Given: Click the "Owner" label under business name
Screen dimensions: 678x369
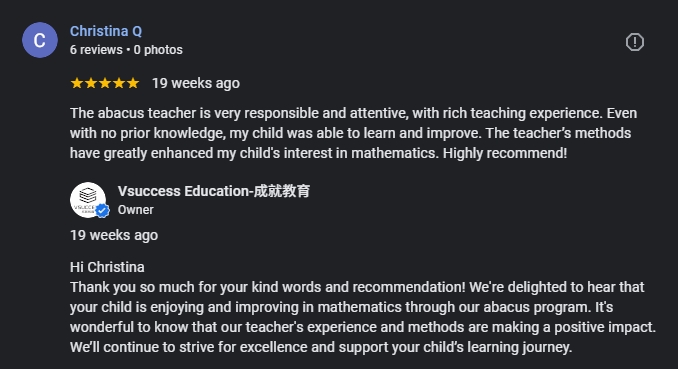Looking at the screenshot, I should [x=136, y=210].
